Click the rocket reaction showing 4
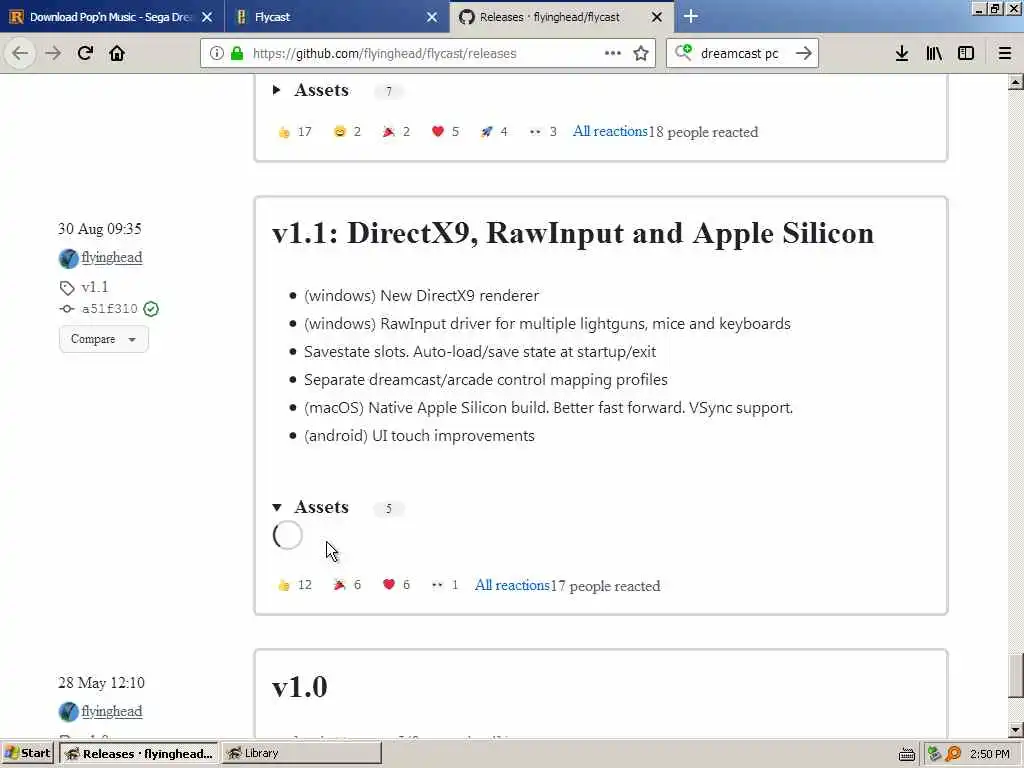Viewport: 1024px width, 768px height. (494, 132)
